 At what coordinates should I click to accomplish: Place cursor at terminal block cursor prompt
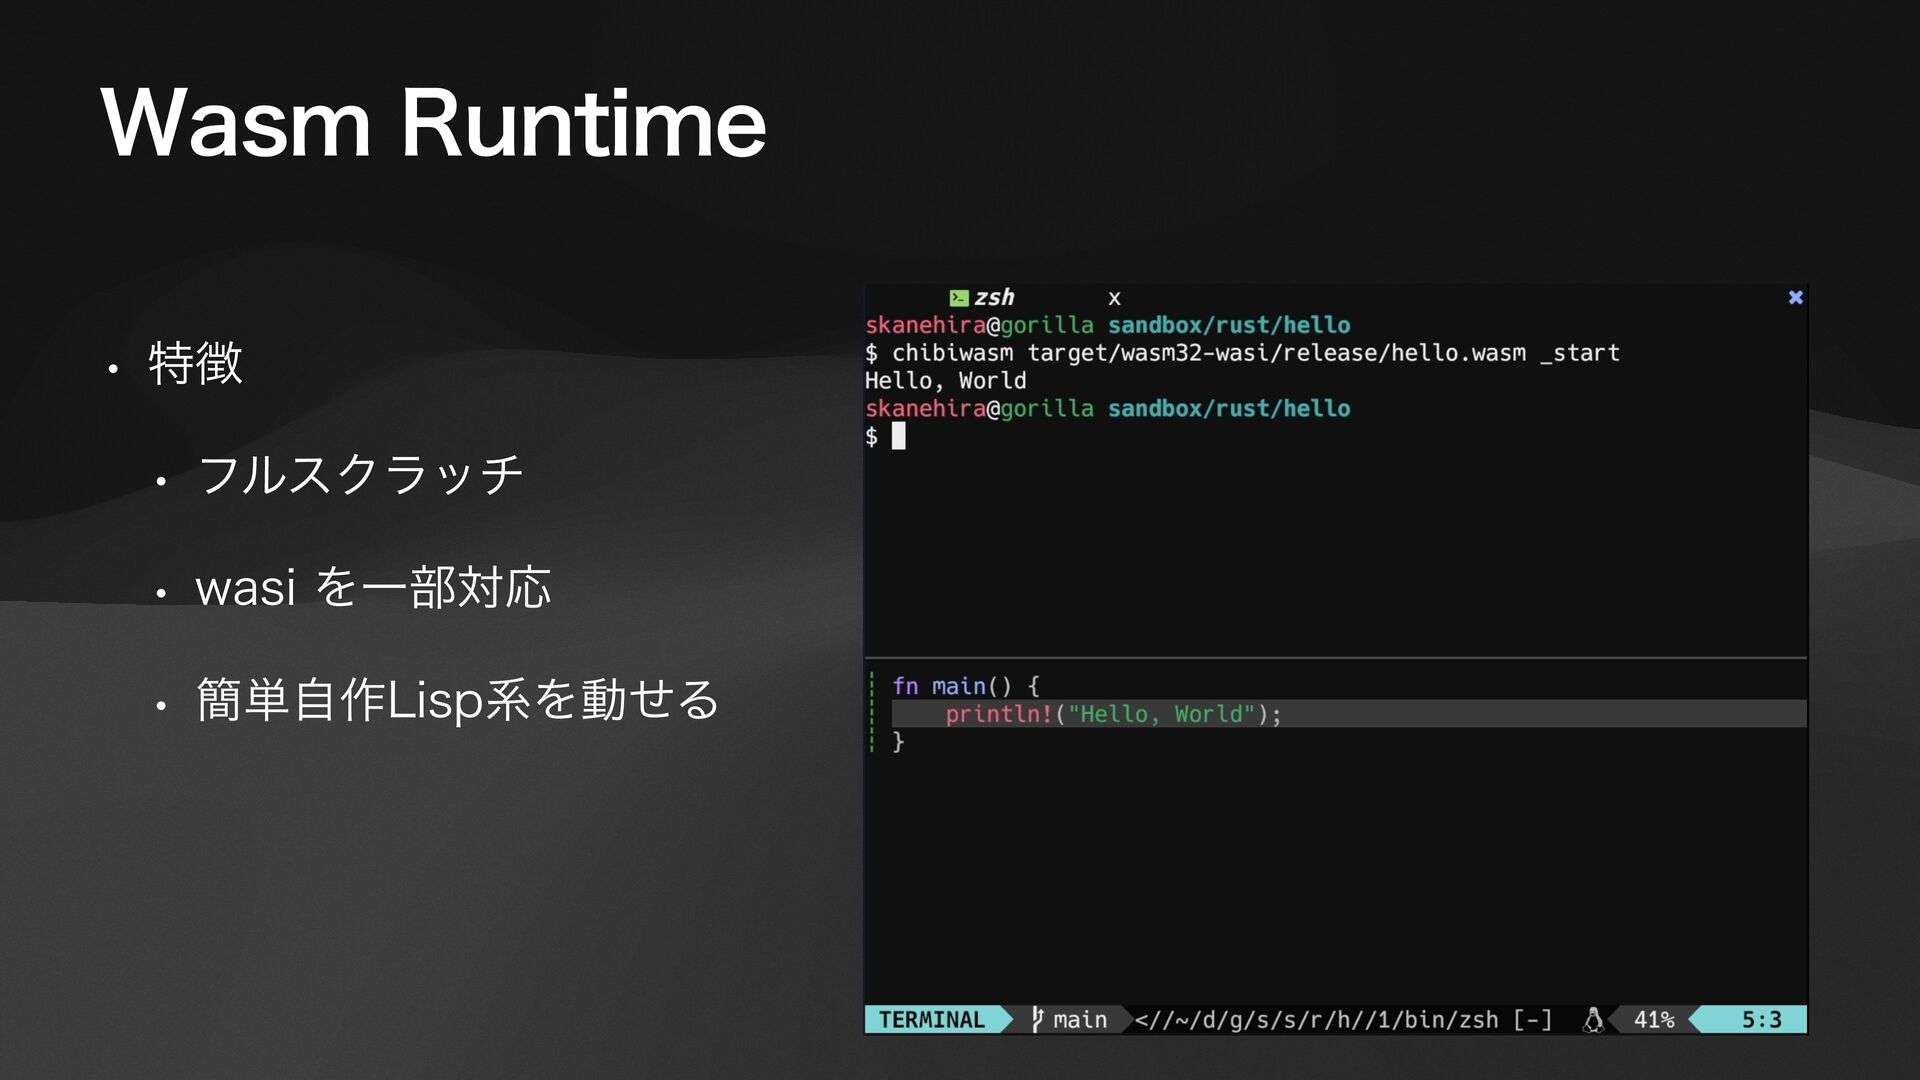coord(898,436)
